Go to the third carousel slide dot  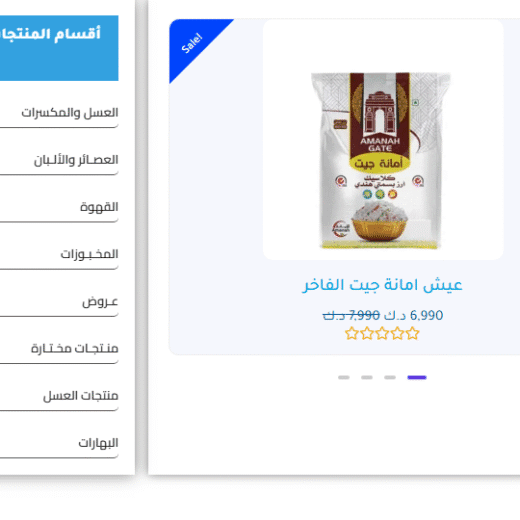tap(390, 377)
